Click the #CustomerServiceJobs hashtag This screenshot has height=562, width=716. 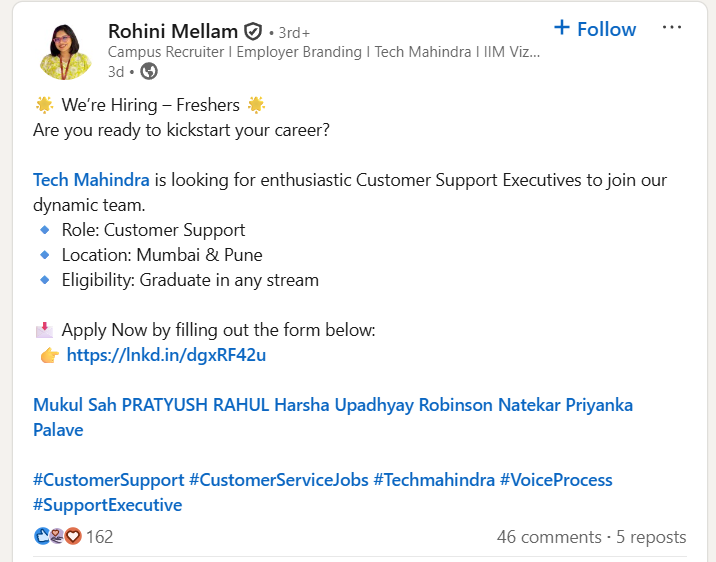279,480
